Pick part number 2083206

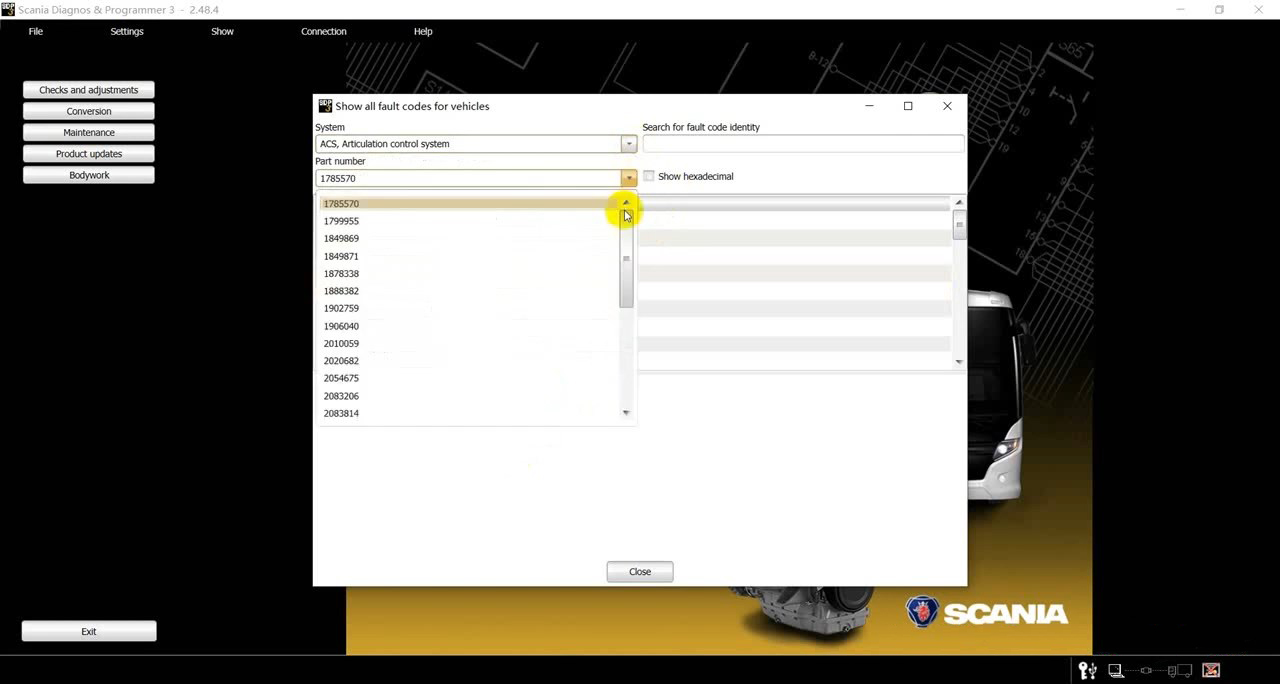pos(469,396)
